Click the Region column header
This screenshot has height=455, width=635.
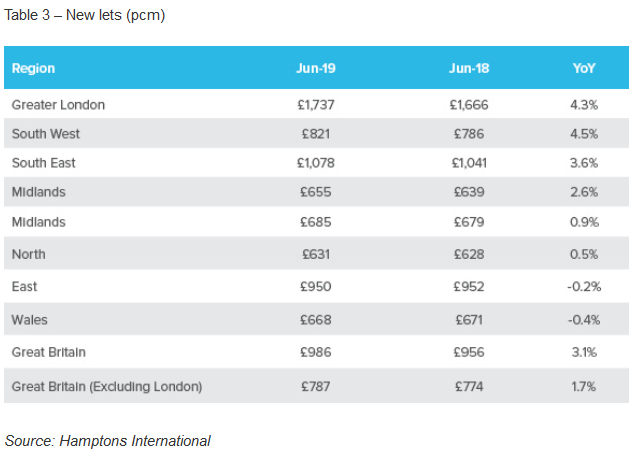click(34, 69)
